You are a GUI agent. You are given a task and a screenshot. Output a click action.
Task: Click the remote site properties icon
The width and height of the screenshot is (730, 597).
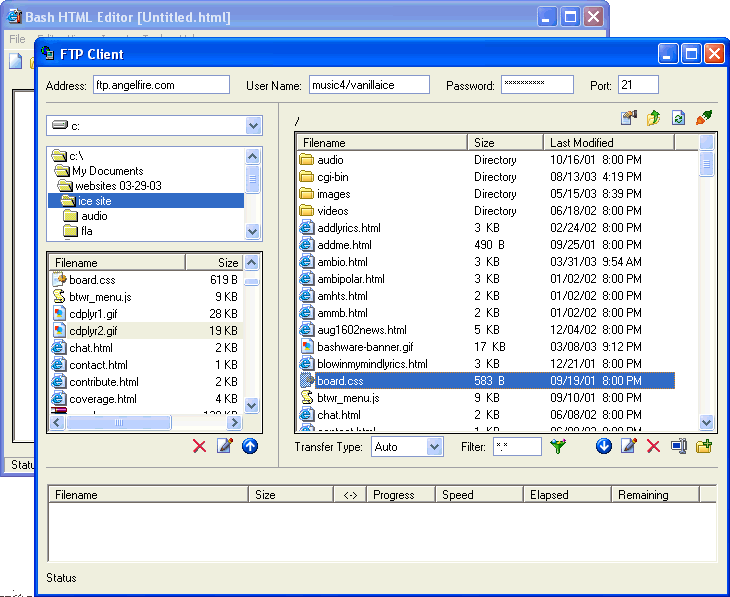629,118
